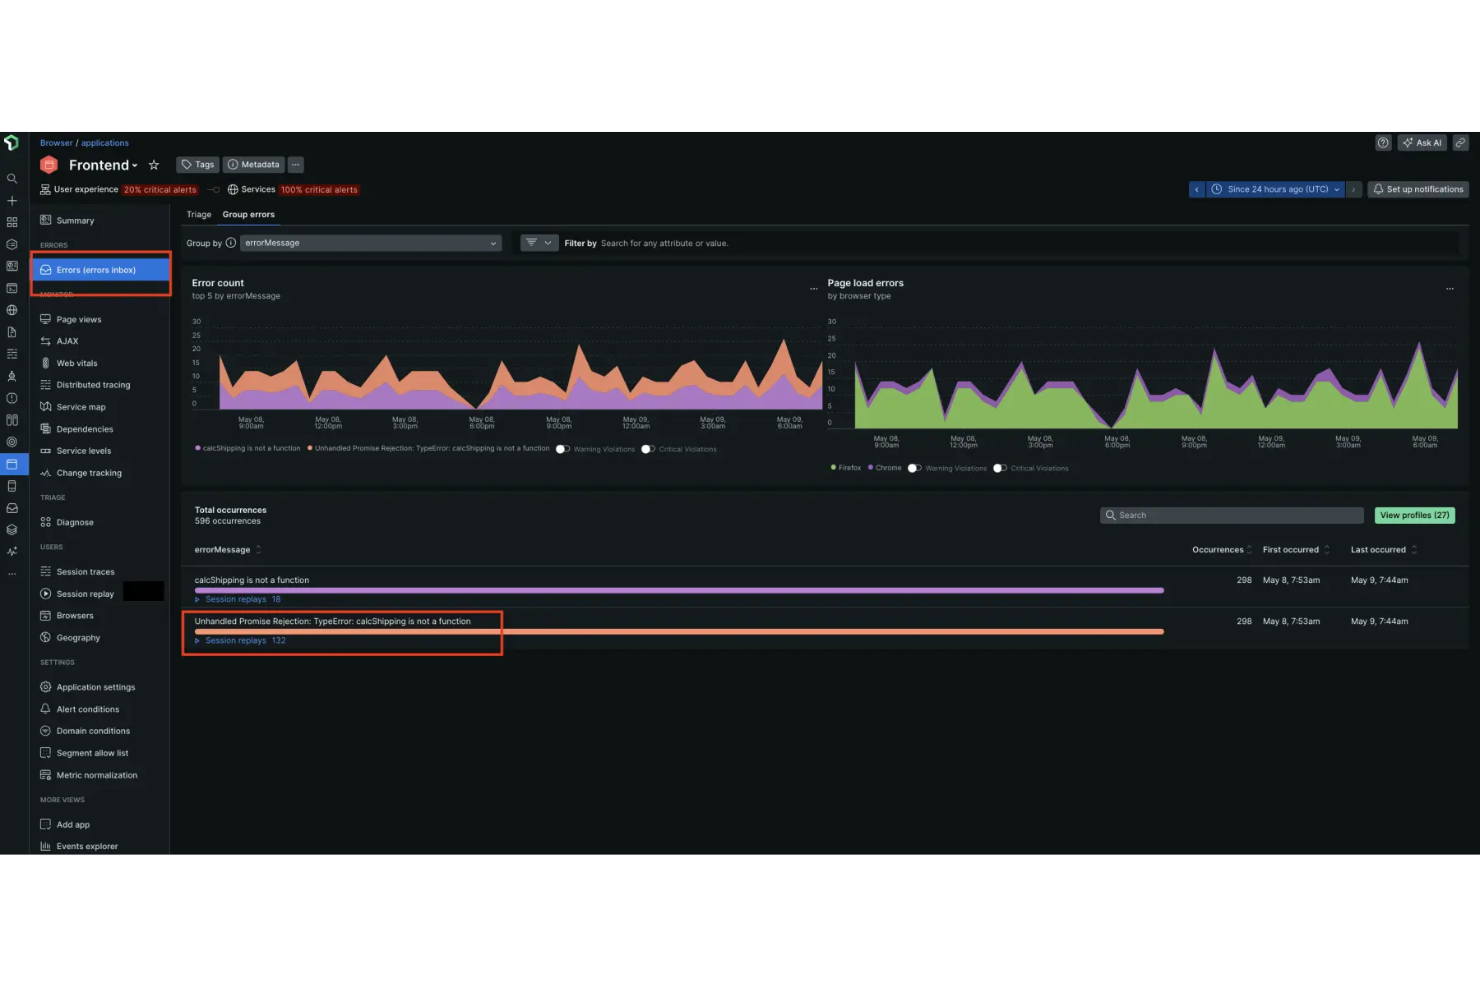Open Diagnose under the Triage section
1480x987 pixels.
tap(75, 521)
